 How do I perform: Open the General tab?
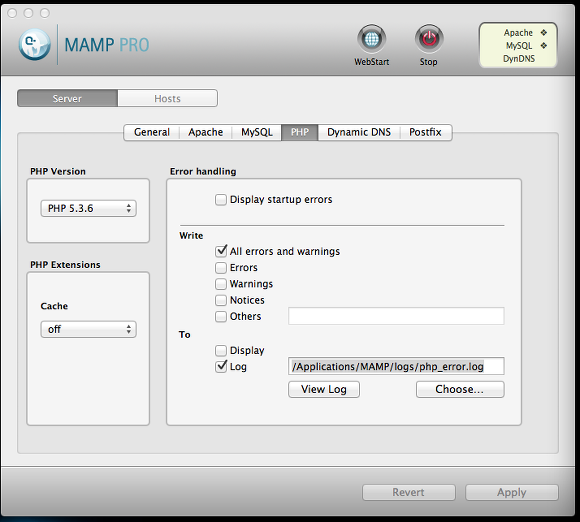coord(152,132)
